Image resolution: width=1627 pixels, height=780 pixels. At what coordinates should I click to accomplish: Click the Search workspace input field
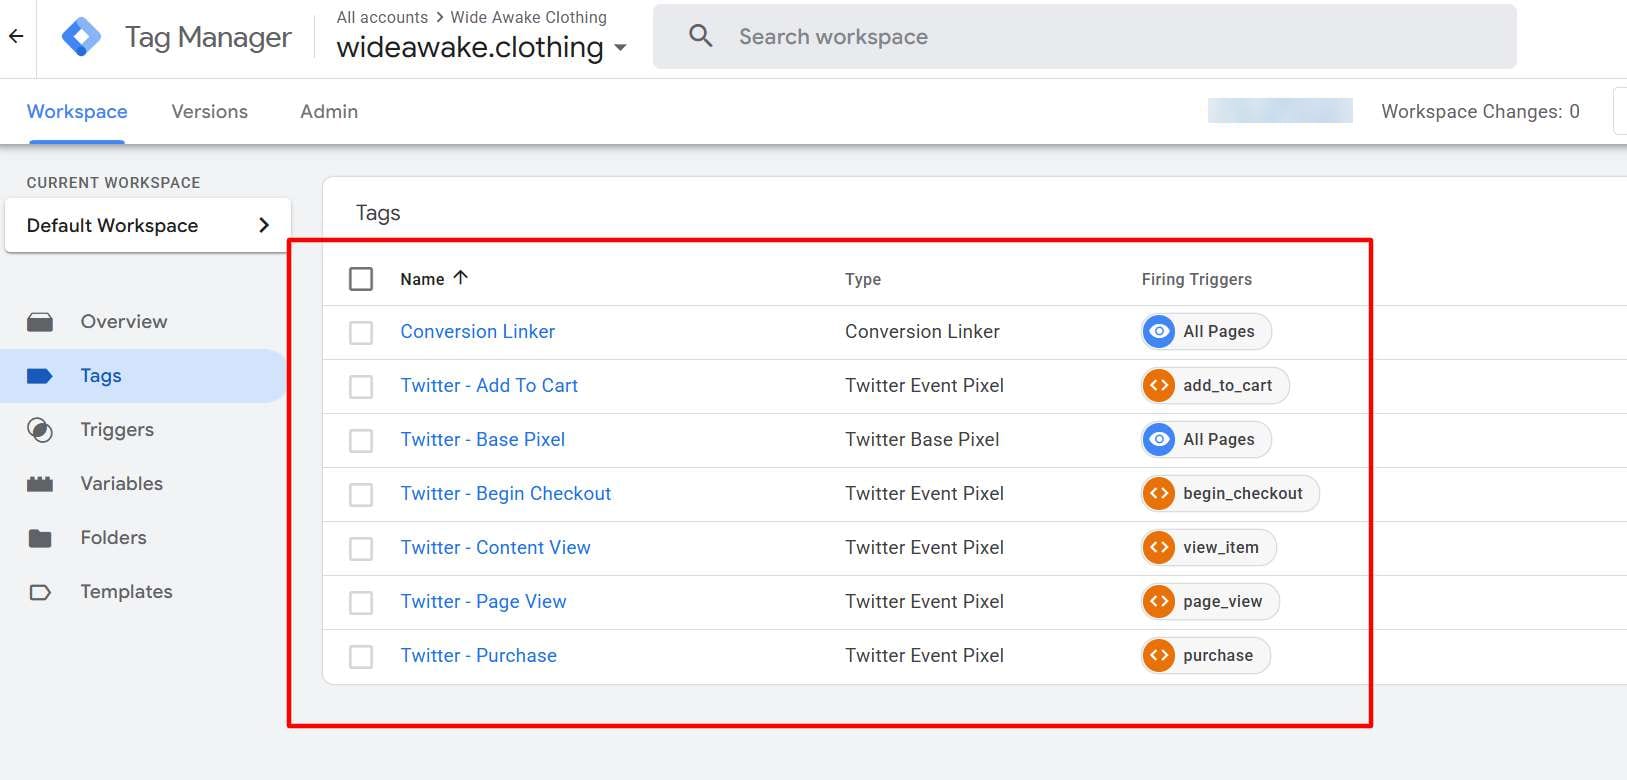1085,37
